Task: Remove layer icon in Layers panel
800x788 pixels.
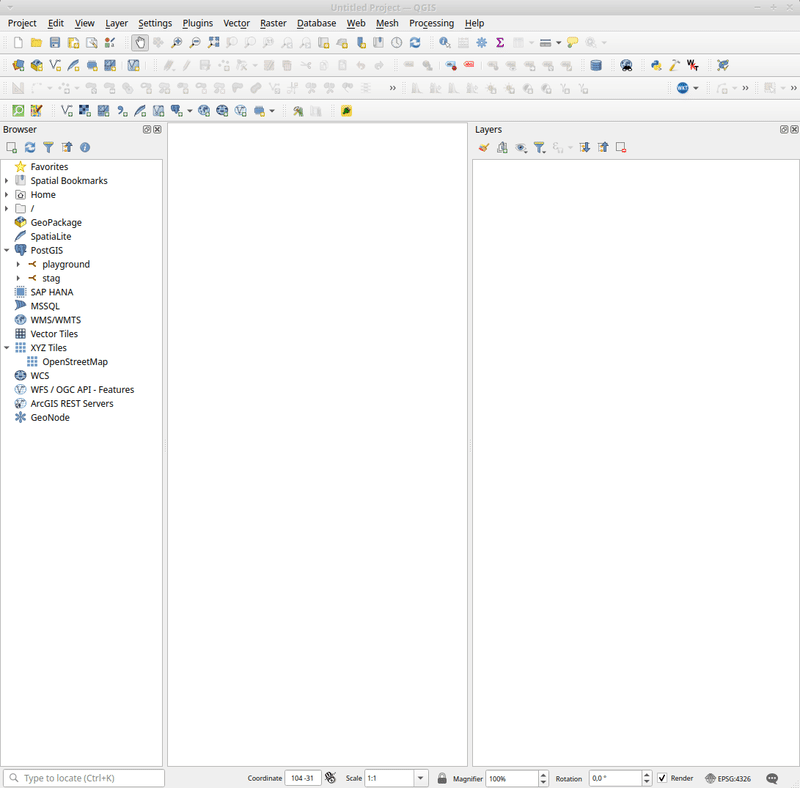Action: (x=621, y=147)
